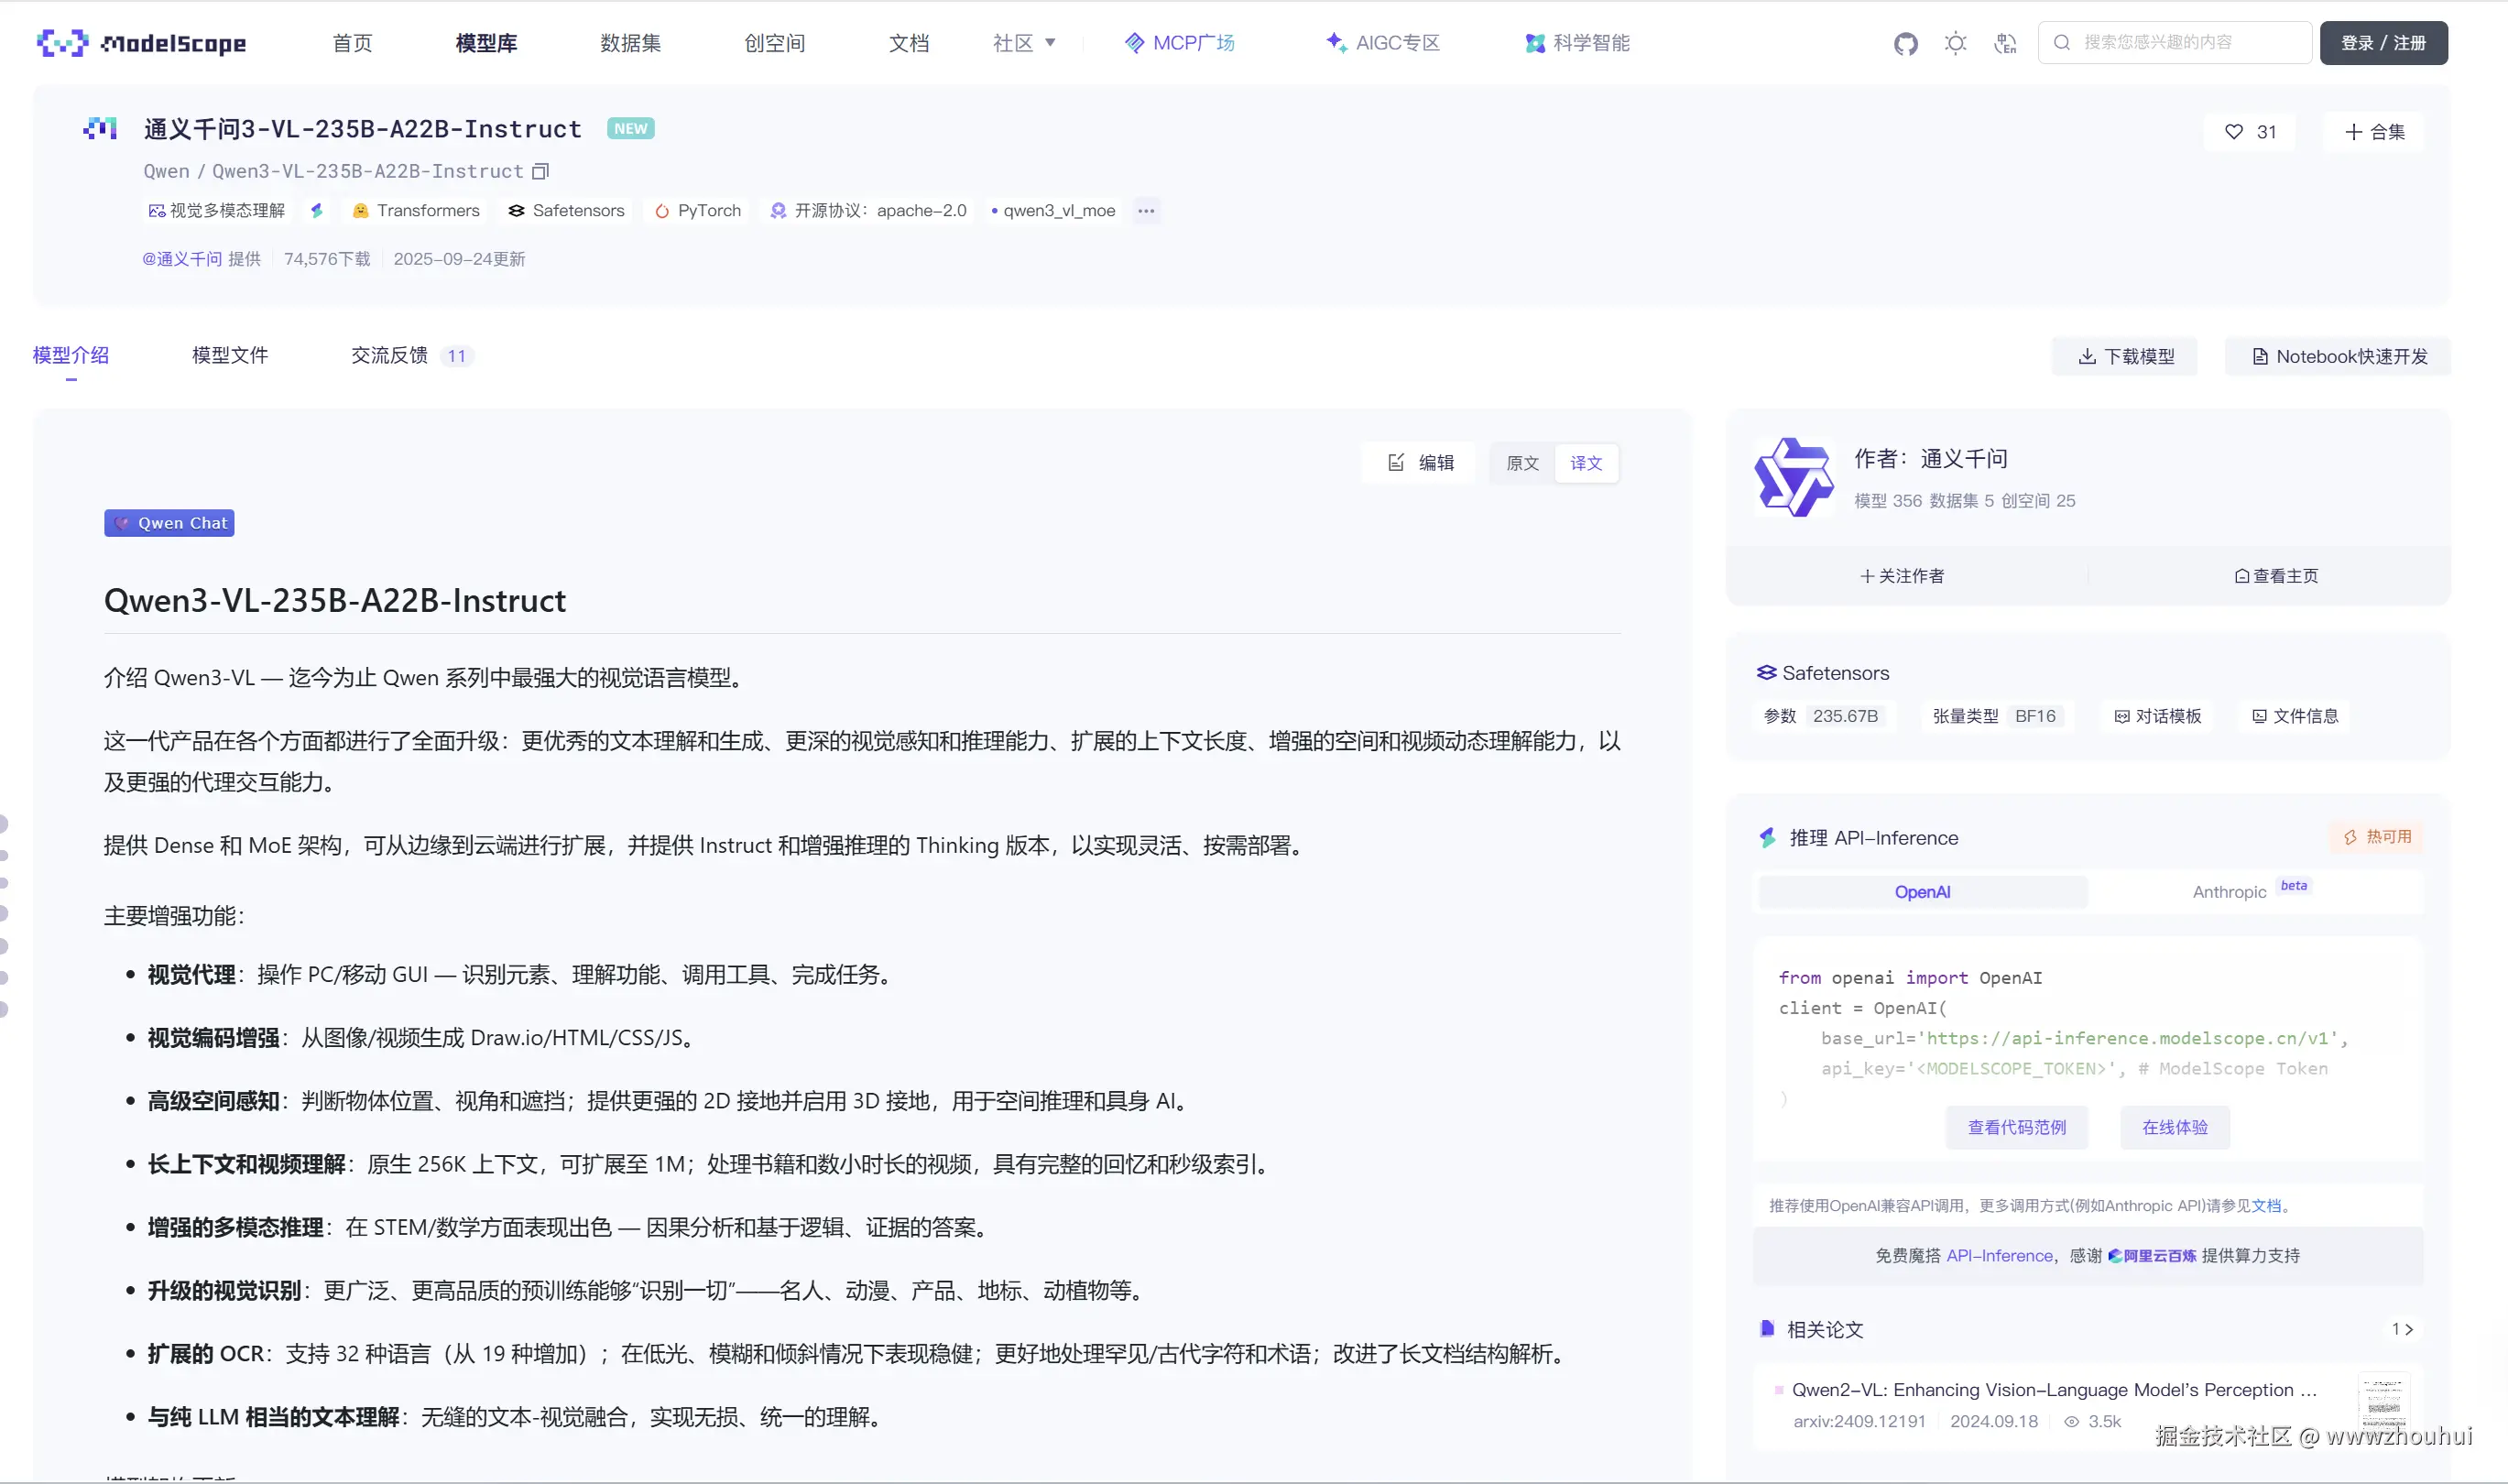Switch description to 原文

coord(1522,463)
